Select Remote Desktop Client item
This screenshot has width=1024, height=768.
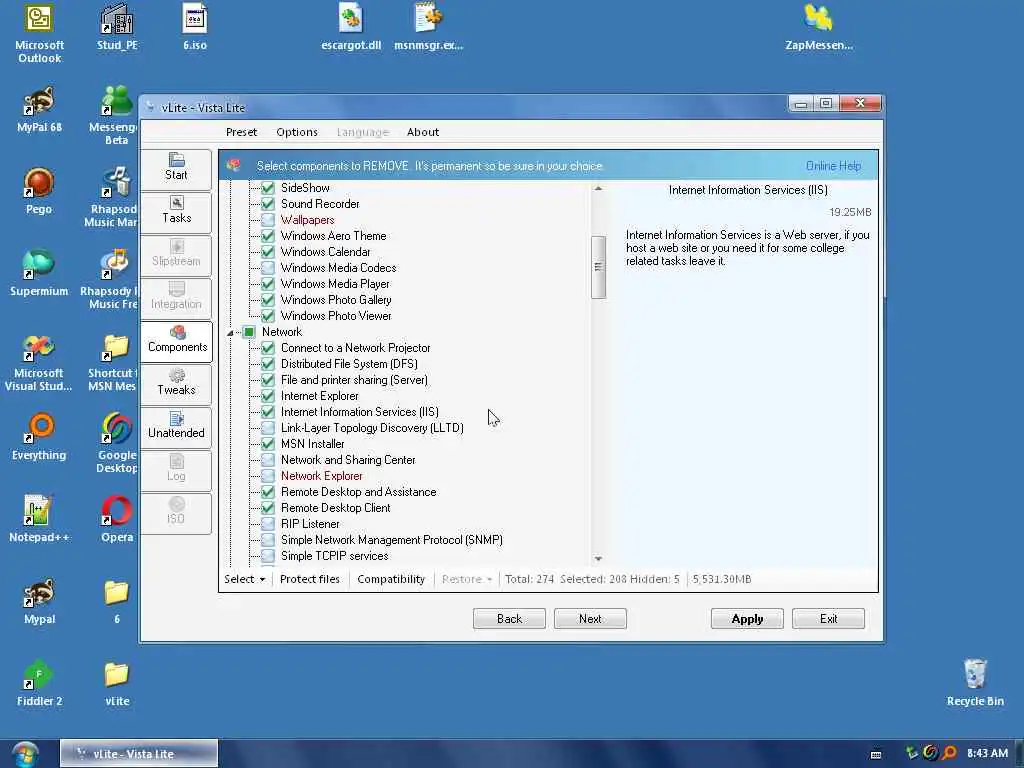pyautogui.click(x=336, y=508)
